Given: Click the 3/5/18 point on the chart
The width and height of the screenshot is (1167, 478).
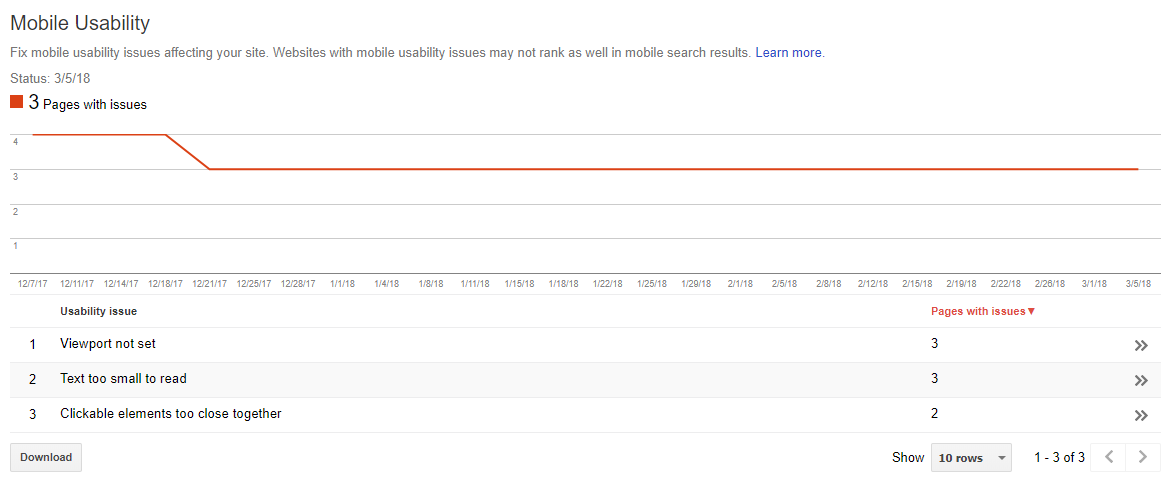Looking at the screenshot, I should [1138, 169].
